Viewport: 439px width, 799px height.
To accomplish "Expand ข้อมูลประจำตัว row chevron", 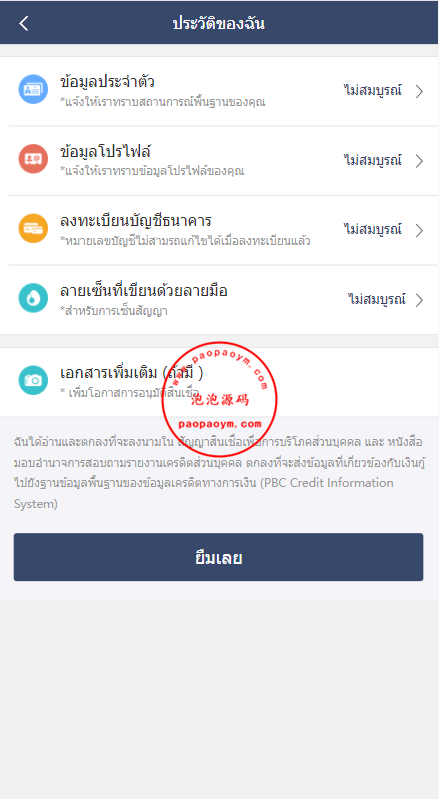I will point(419,92).
